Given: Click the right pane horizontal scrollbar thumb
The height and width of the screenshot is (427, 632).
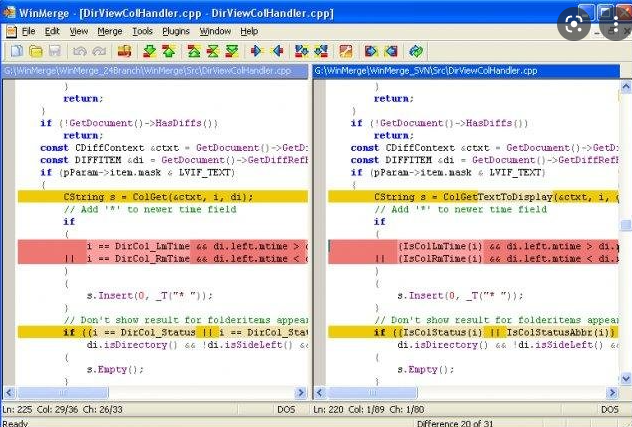Looking at the screenshot, I should click(373, 392).
